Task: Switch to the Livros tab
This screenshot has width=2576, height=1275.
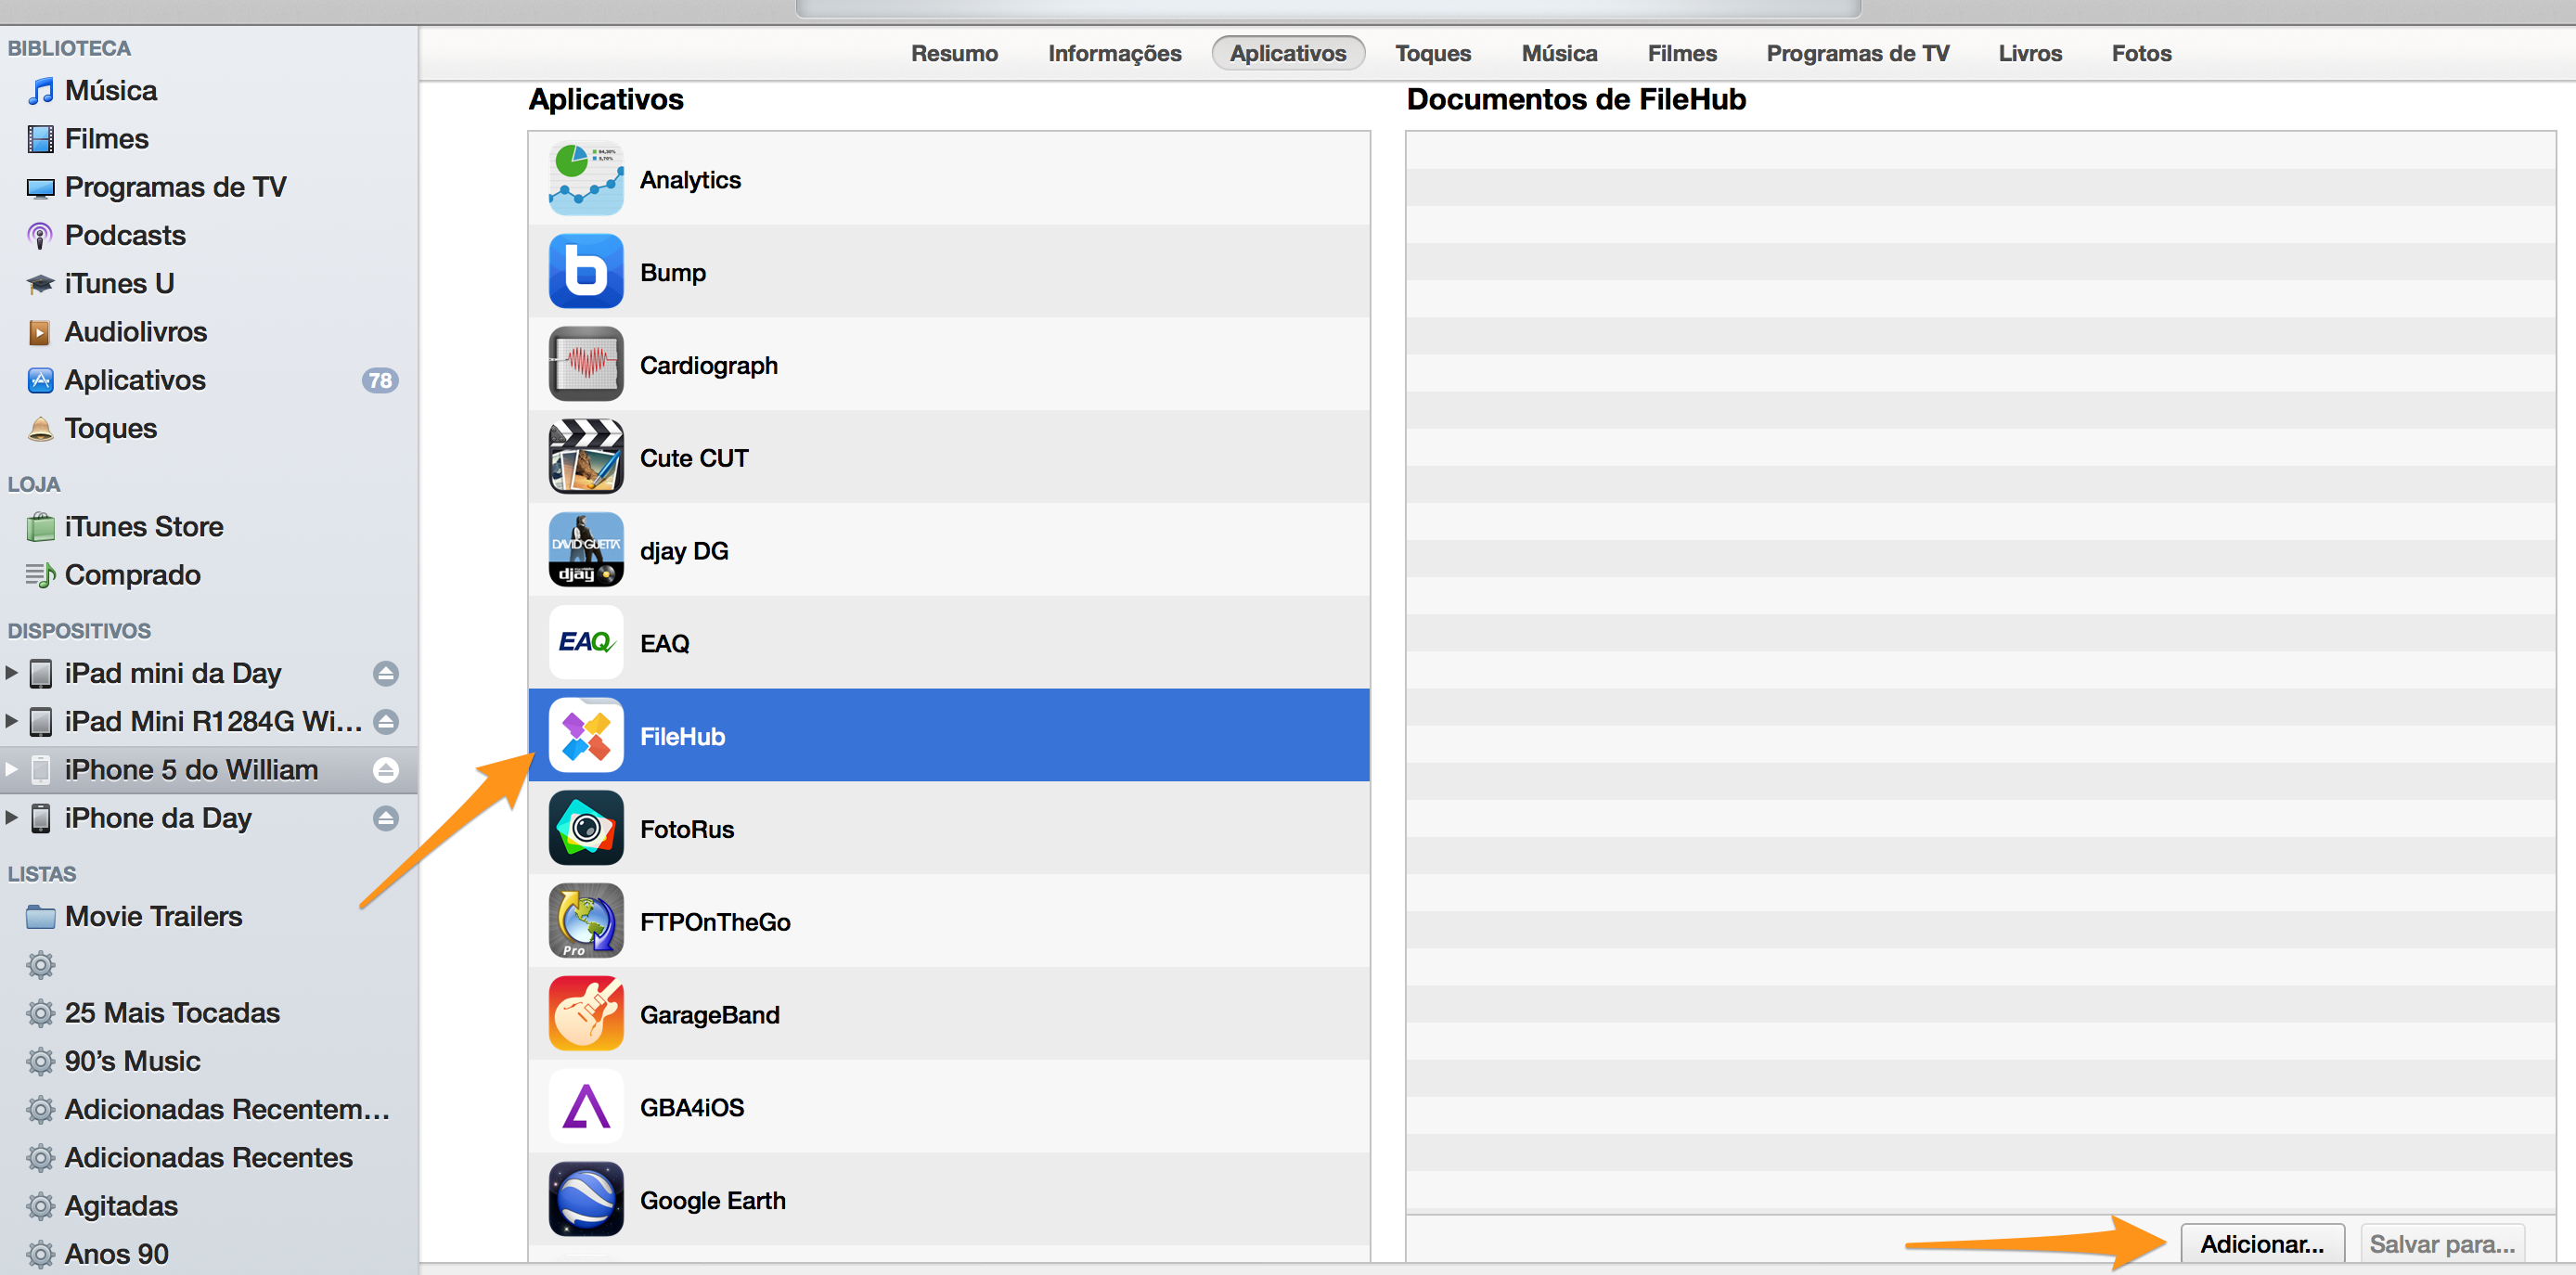Action: click(x=2030, y=53)
